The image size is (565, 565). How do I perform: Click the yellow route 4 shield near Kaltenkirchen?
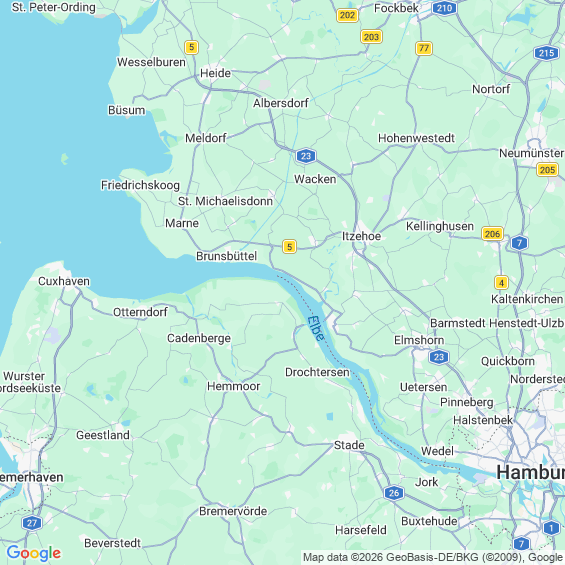point(501,282)
